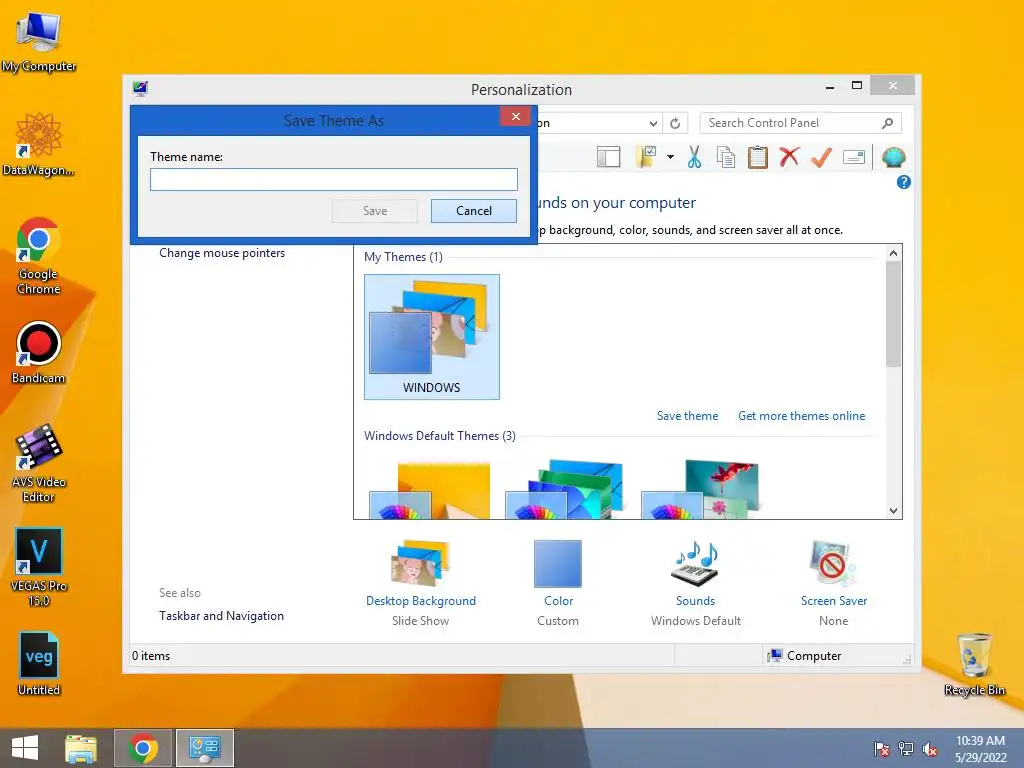Image resolution: width=1024 pixels, height=768 pixels.
Task: Click scroll up arrow of themes list
Action: (x=893, y=253)
